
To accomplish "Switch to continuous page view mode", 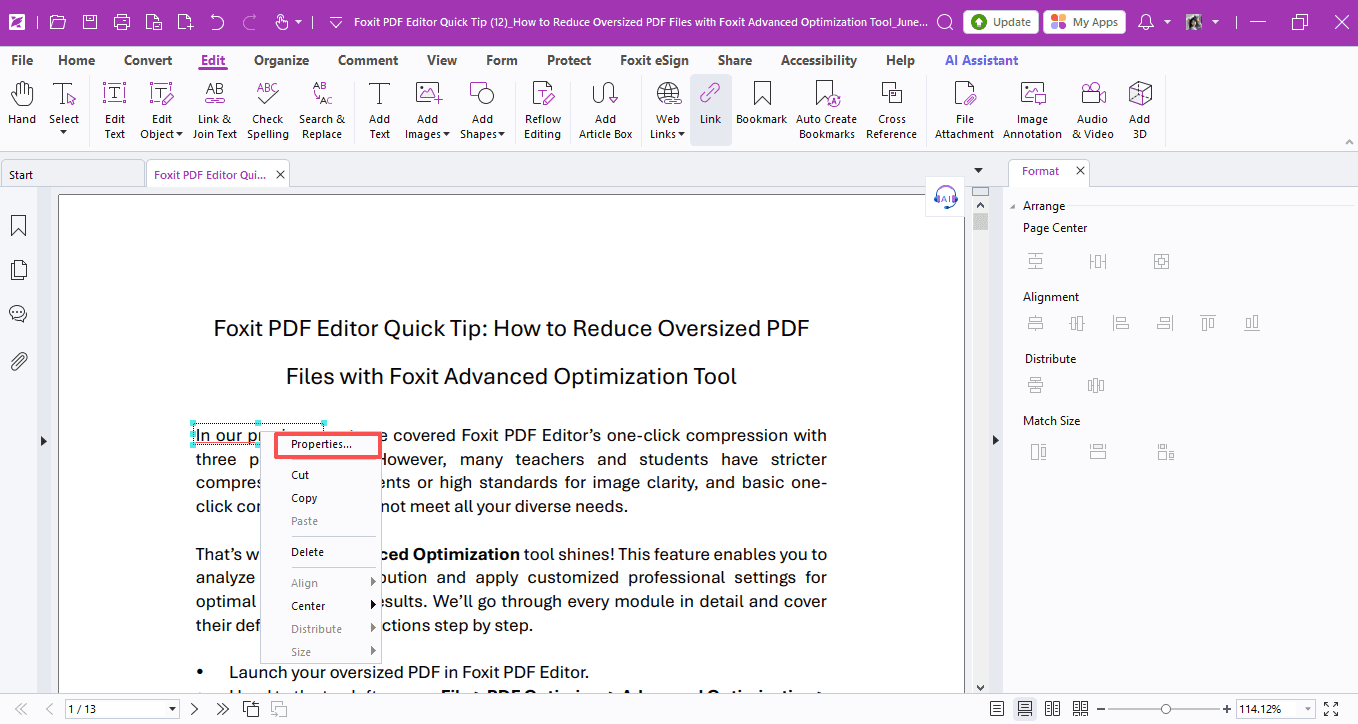I will (1025, 709).
